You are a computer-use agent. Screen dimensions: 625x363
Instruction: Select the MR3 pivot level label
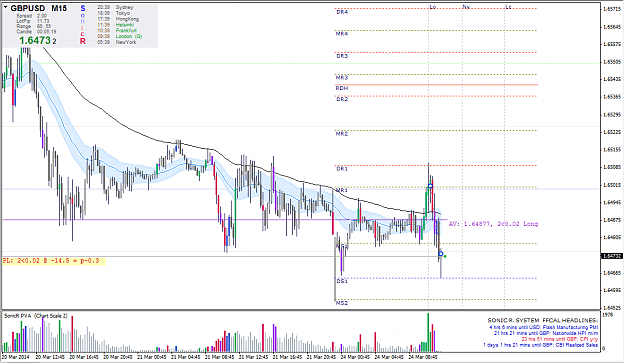point(342,78)
